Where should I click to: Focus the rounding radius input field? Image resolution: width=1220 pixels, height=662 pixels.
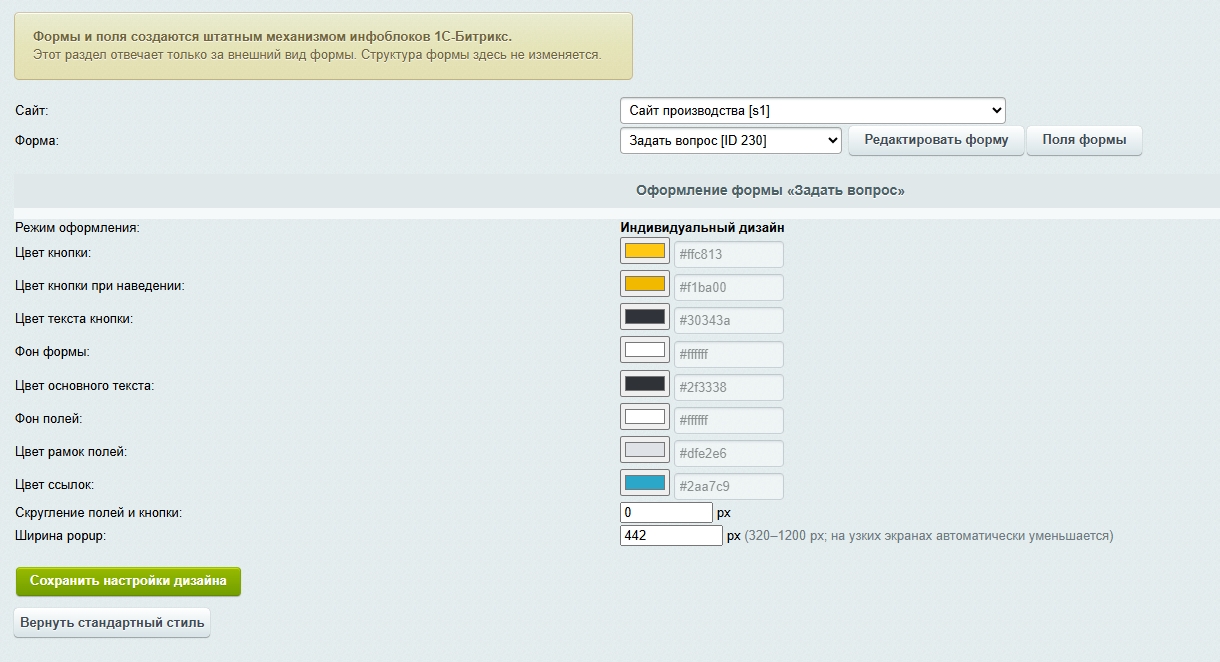coord(667,513)
